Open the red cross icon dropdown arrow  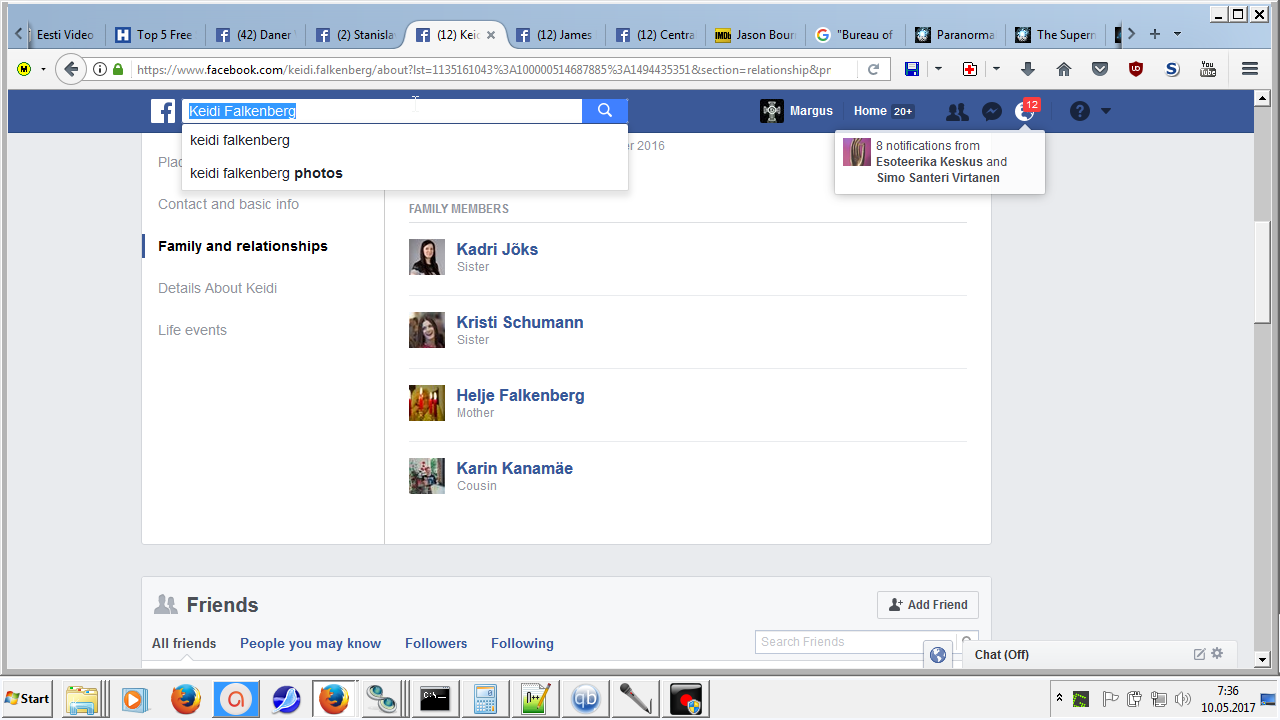tap(996, 69)
